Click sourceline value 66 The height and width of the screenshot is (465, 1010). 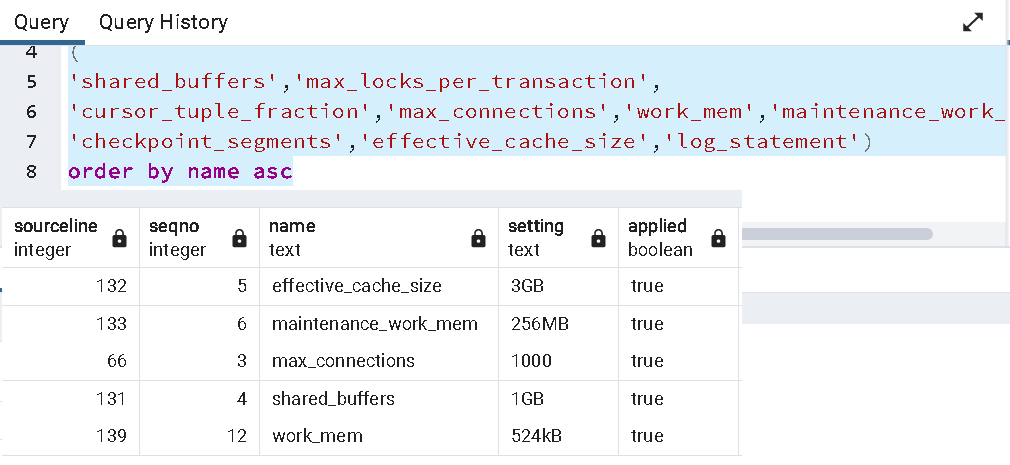pos(117,361)
